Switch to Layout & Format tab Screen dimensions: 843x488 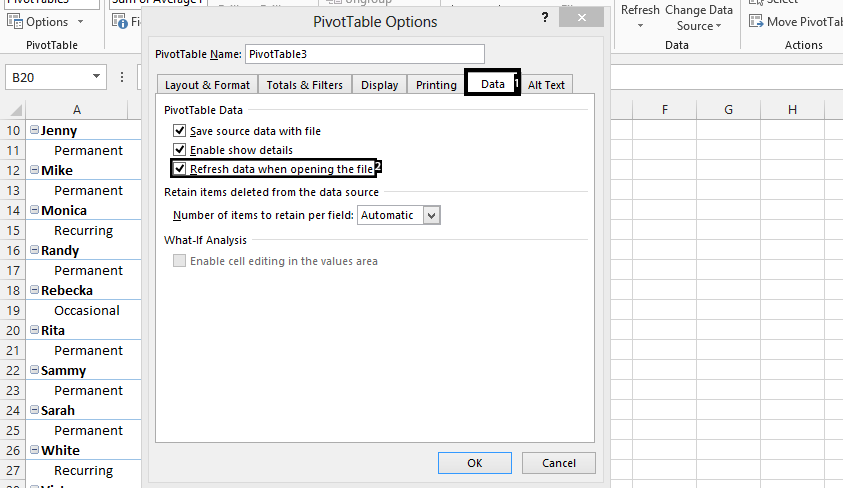click(x=207, y=85)
